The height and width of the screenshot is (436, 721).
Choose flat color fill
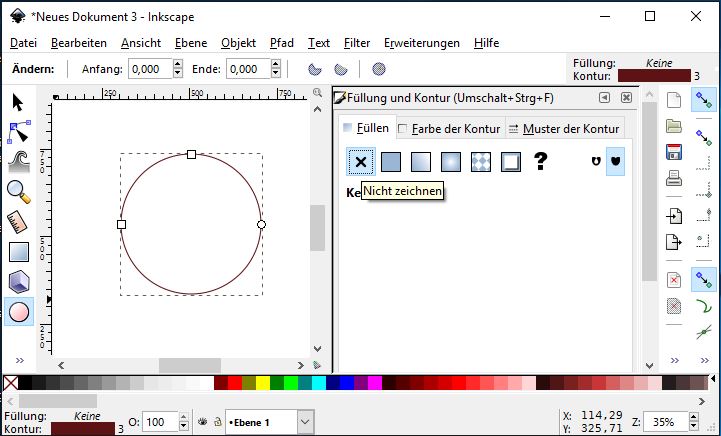click(391, 162)
